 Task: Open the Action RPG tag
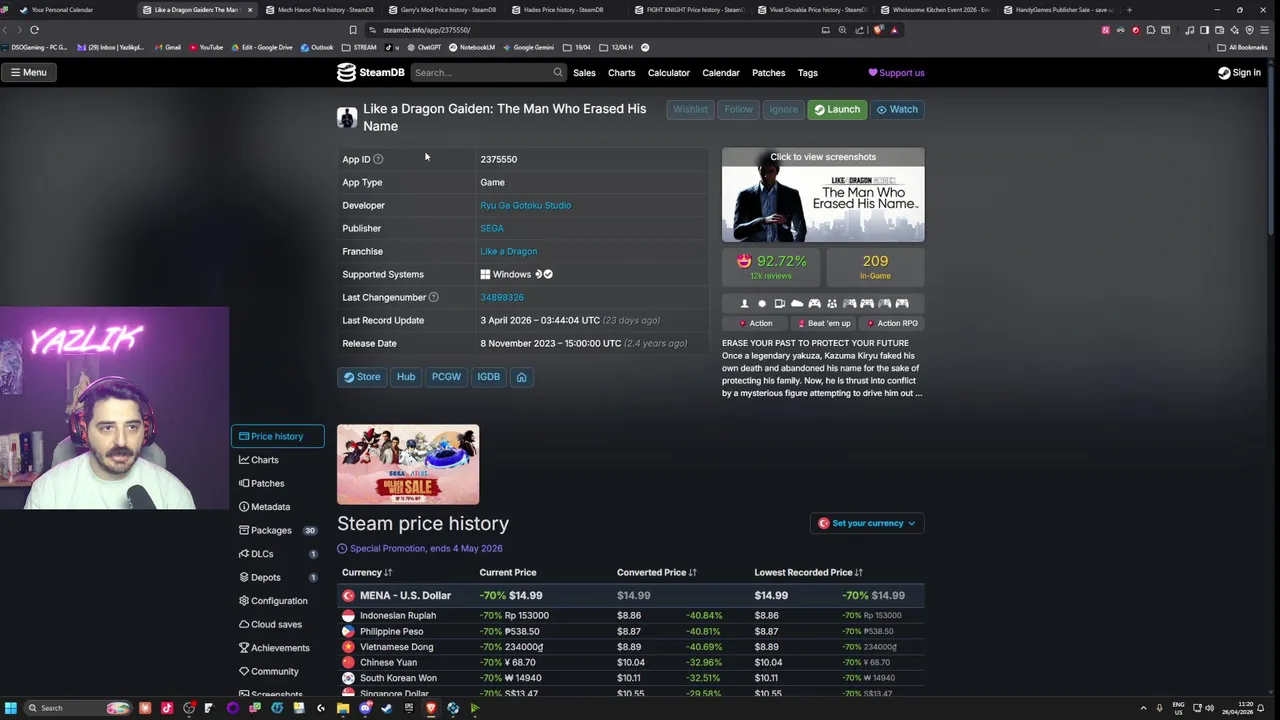click(892, 323)
